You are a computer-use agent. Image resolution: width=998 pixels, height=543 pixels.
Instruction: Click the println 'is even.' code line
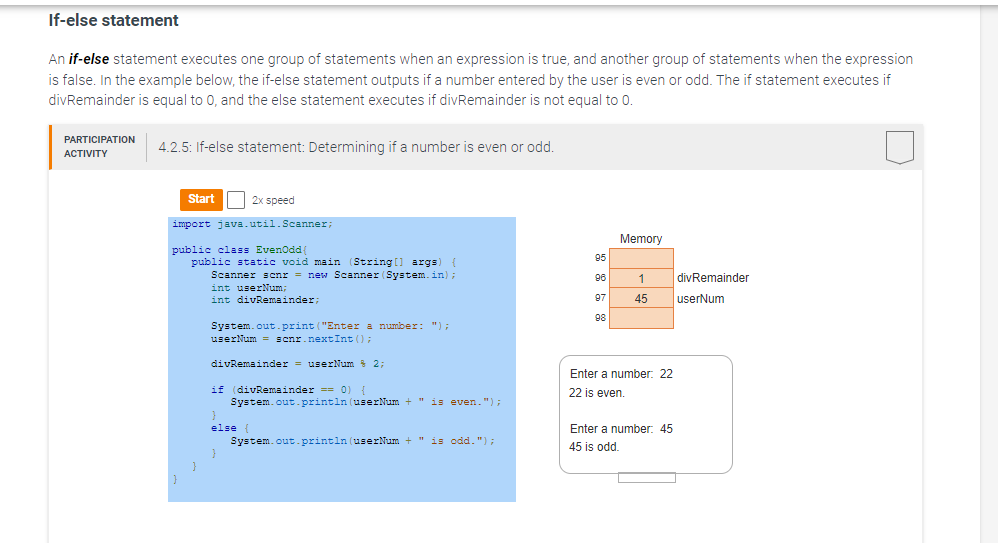tap(366, 402)
